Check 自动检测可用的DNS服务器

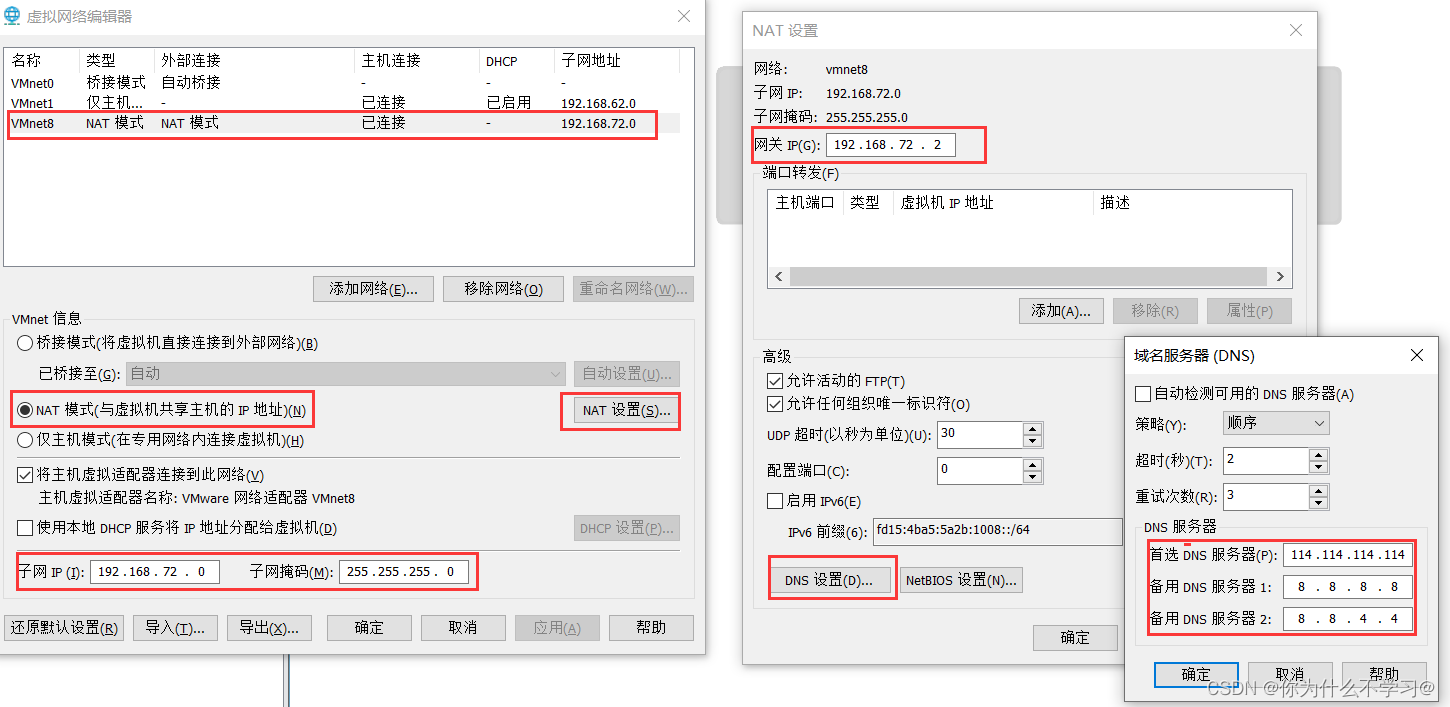tap(1143, 392)
